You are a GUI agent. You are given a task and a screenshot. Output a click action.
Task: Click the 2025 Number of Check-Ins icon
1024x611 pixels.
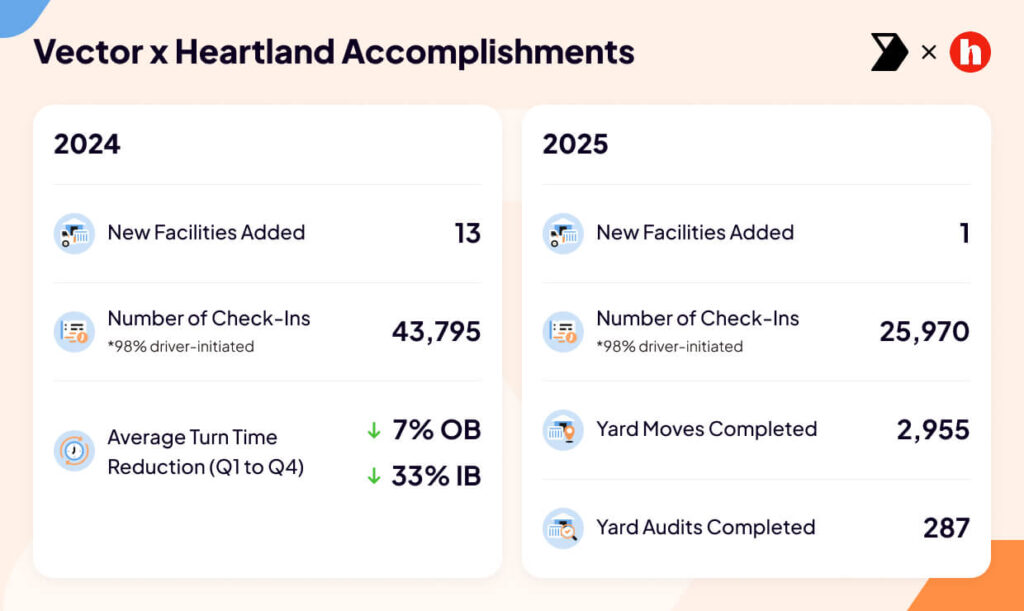pos(562,332)
